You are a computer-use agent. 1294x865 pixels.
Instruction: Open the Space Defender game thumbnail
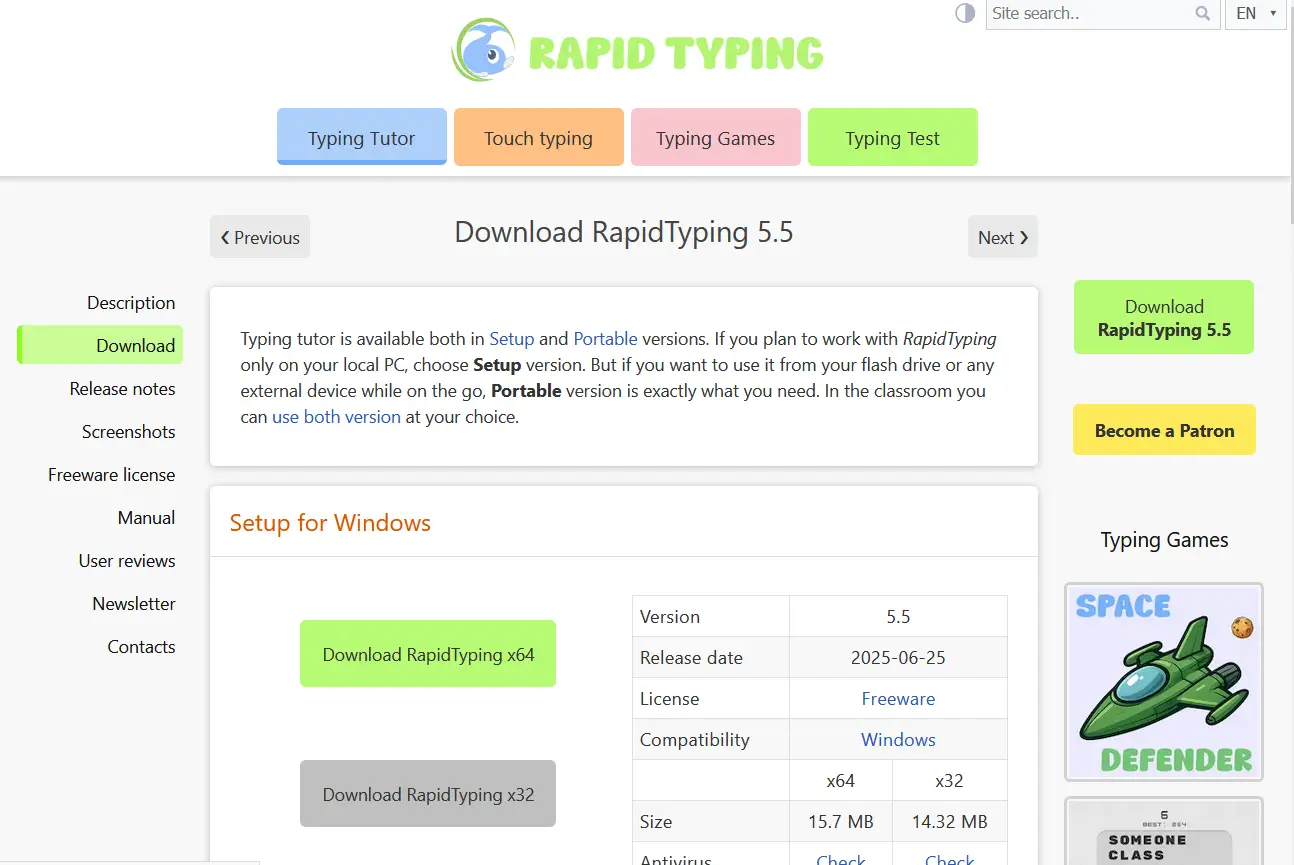(1164, 682)
